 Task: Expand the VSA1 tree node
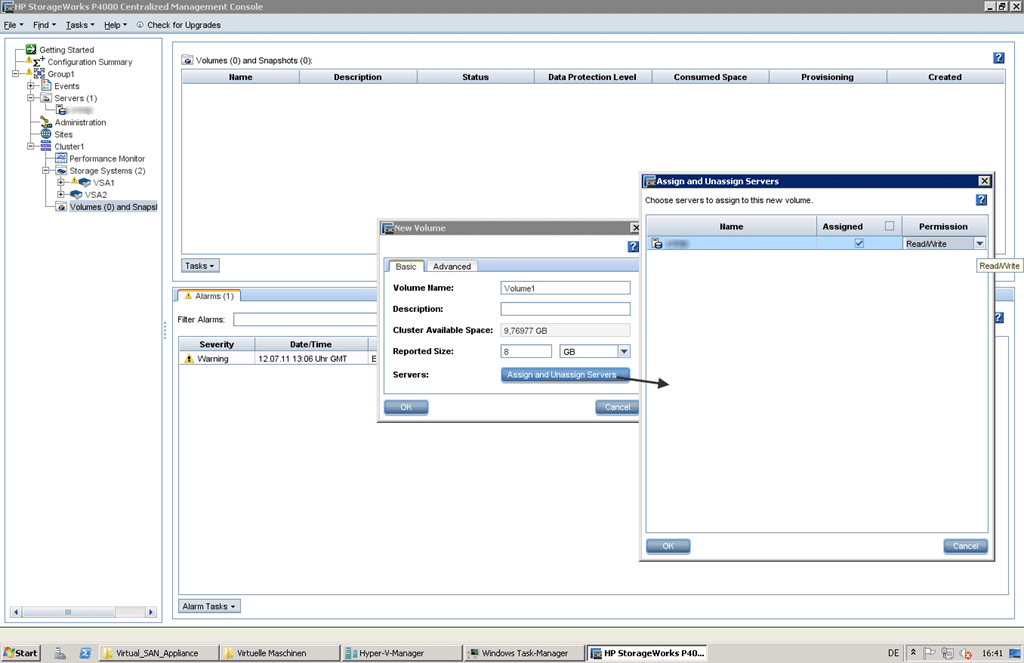(x=61, y=182)
